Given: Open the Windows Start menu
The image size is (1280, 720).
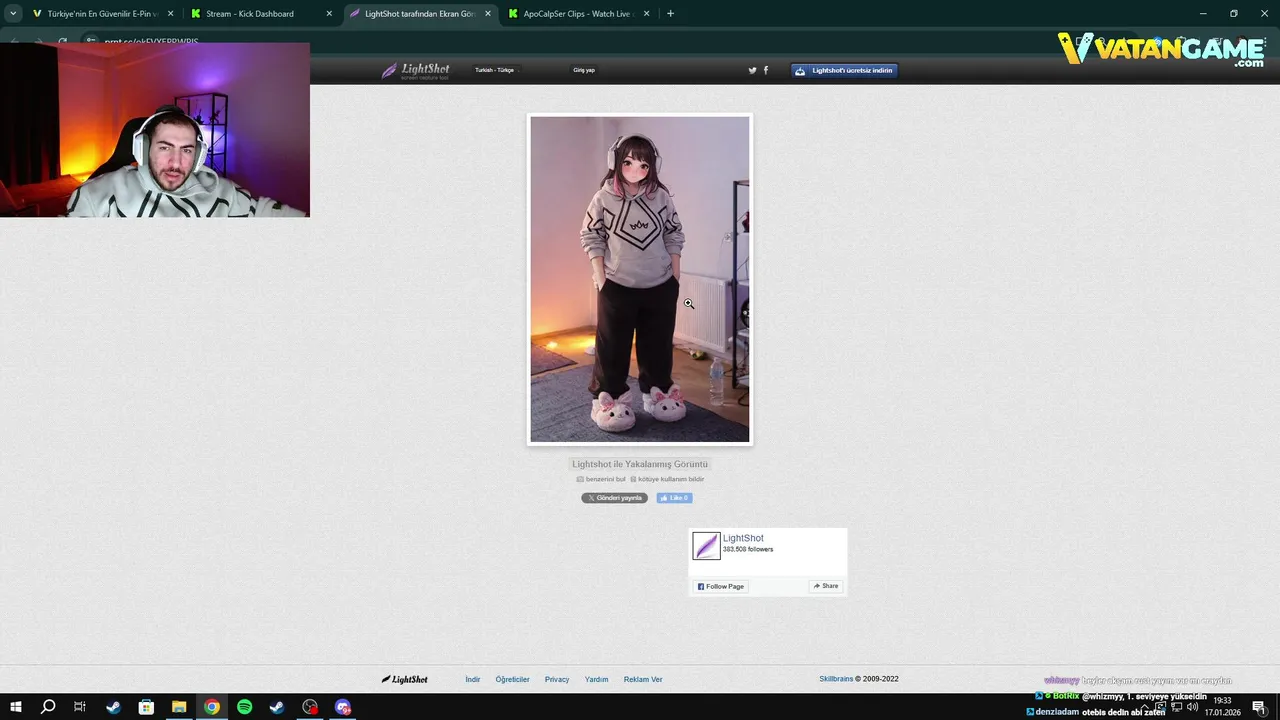Looking at the screenshot, I should (x=15, y=707).
